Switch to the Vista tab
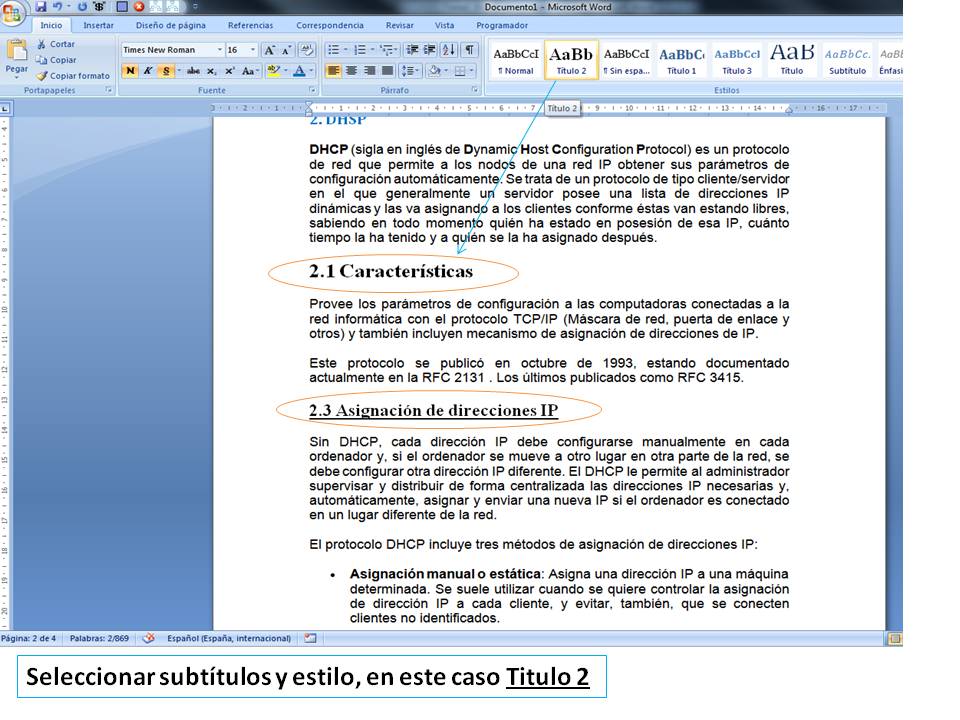This screenshot has height=720, width=960. [x=444, y=25]
